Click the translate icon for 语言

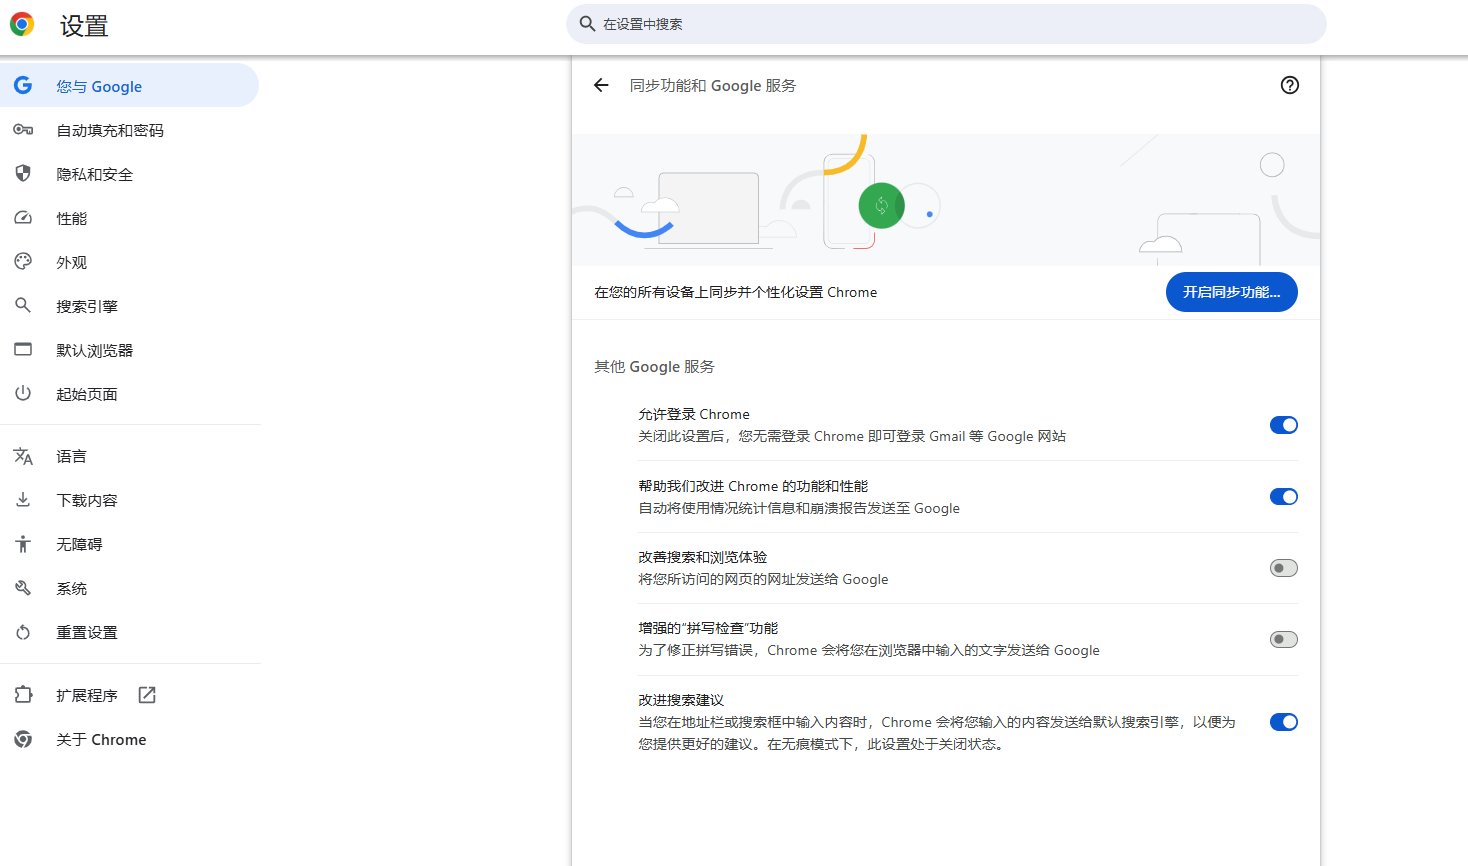[x=23, y=456]
